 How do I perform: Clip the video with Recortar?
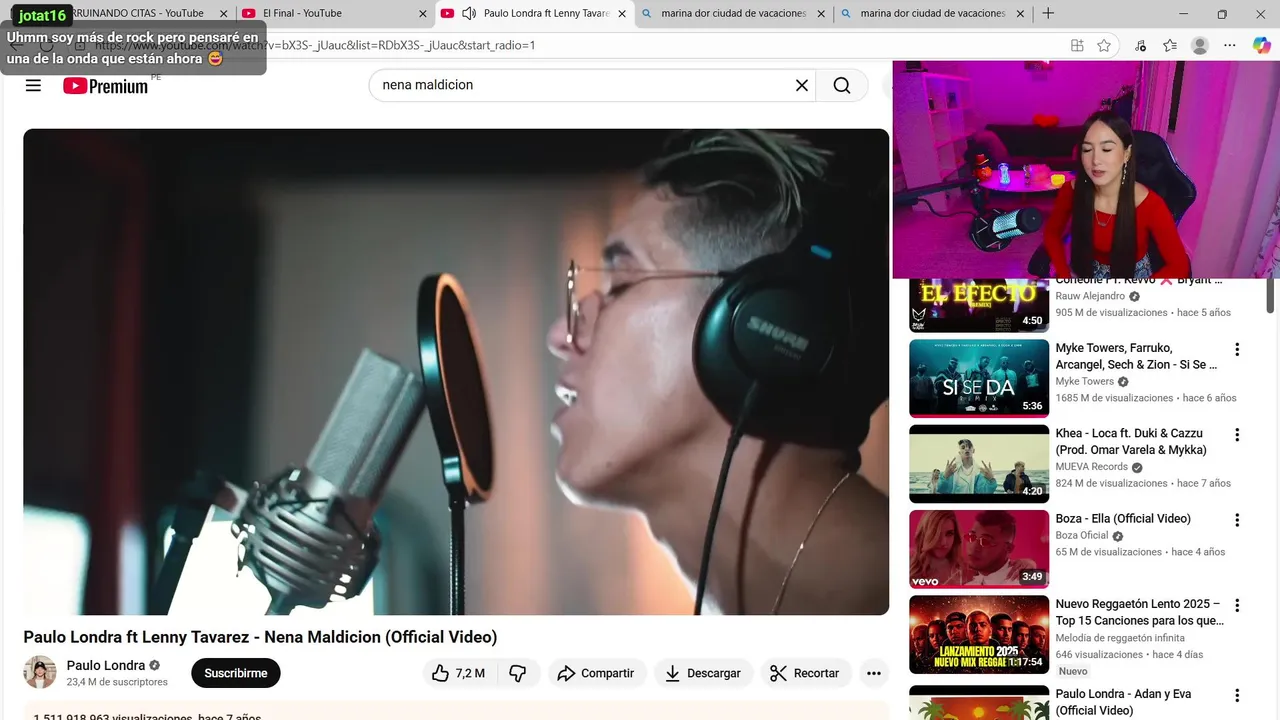click(805, 673)
